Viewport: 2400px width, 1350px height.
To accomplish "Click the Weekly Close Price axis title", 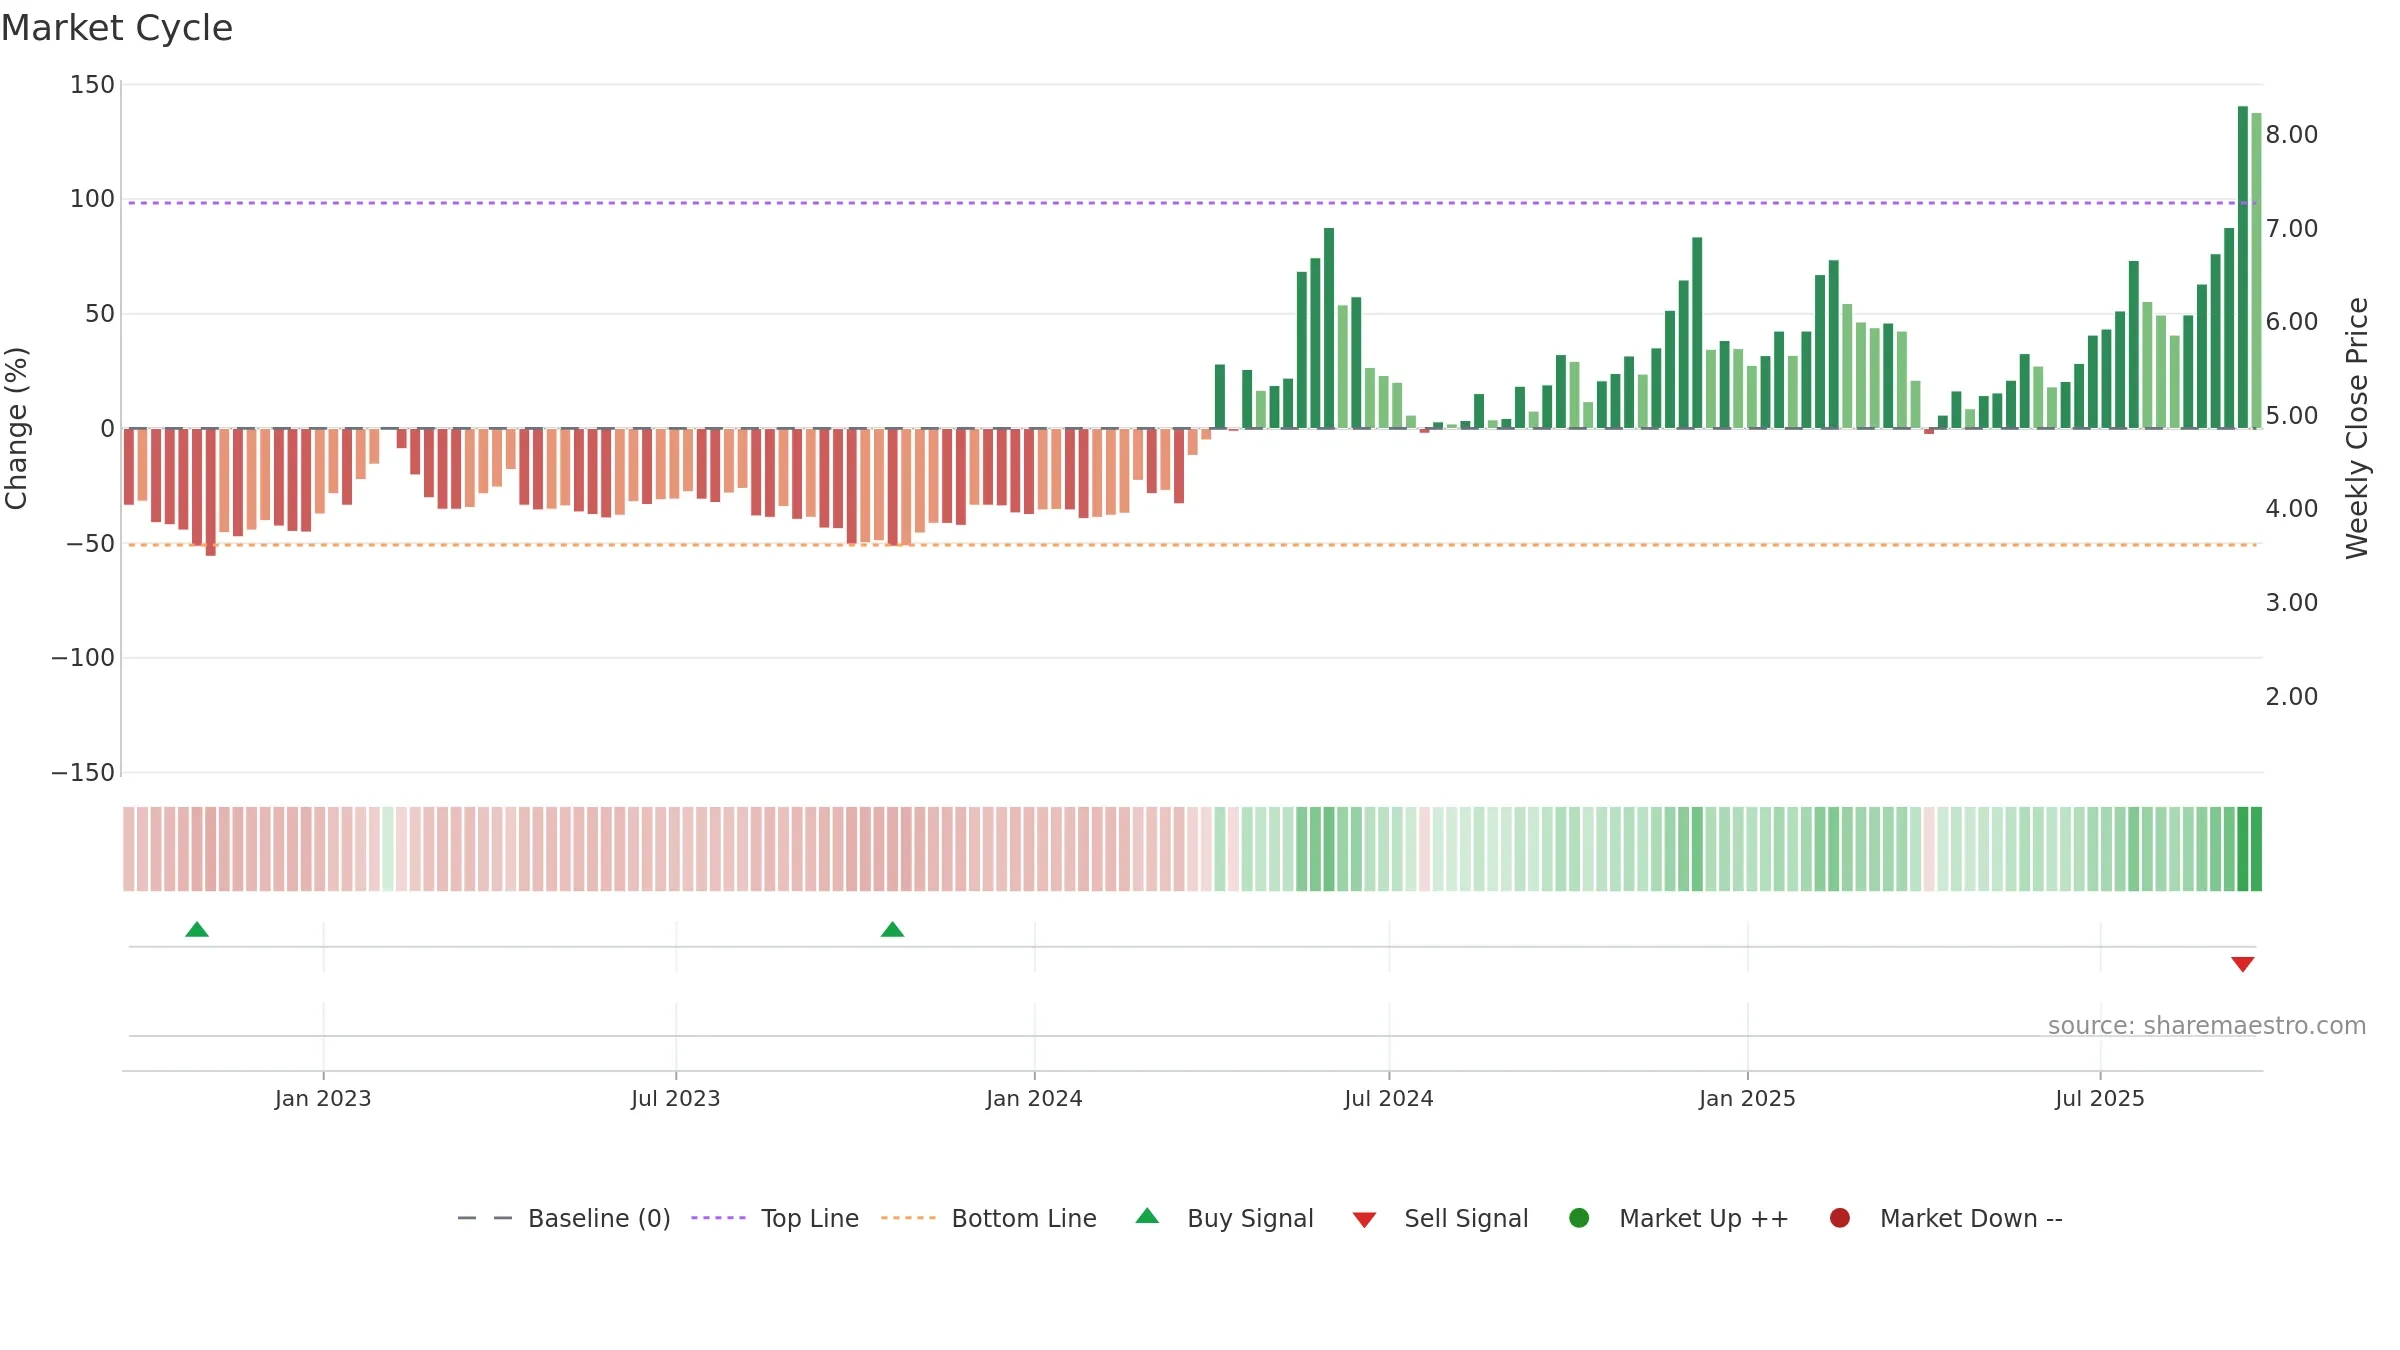I will [2357, 428].
